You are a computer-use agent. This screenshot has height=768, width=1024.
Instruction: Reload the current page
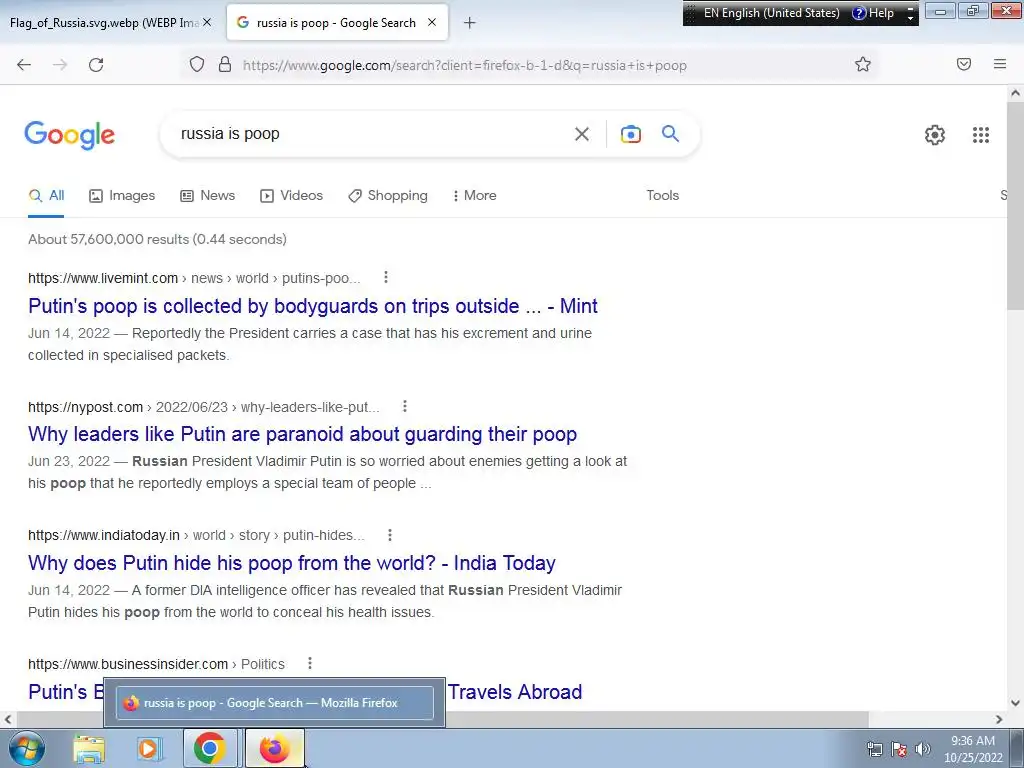[x=96, y=65]
